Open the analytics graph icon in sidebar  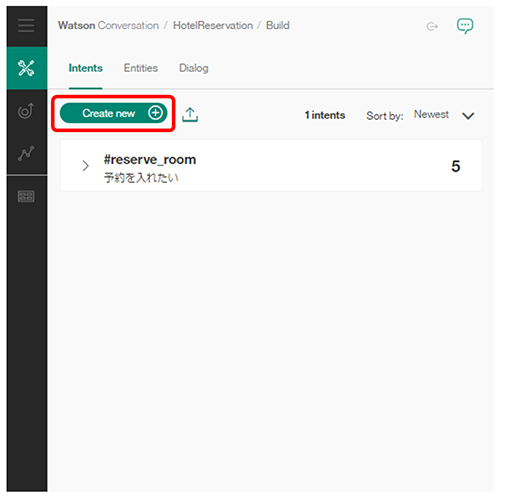[26, 153]
